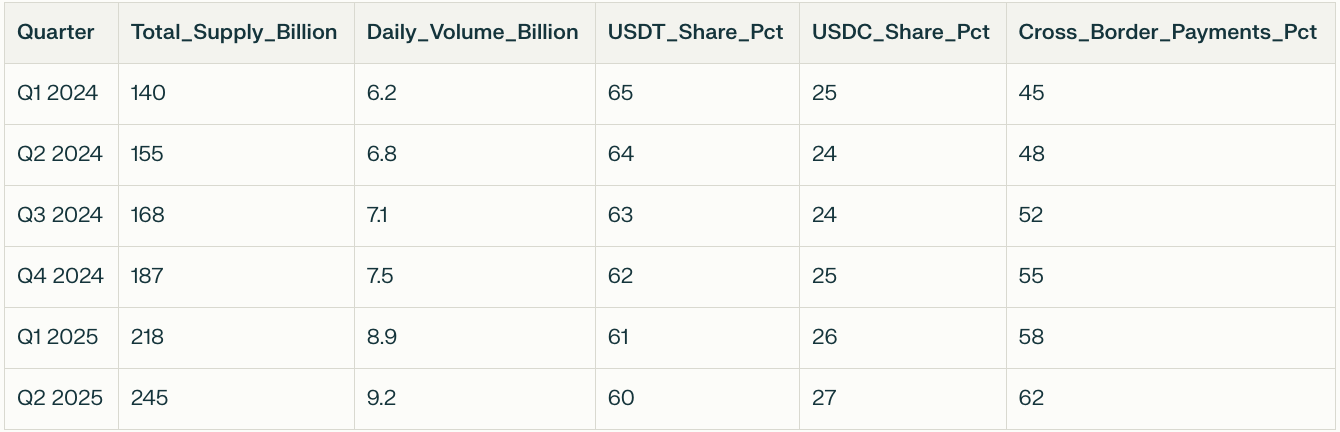Image resolution: width=1340 pixels, height=432 pixels.
Task: Select the USDC_Share_Pct header cell
Action: pyautogui.click(x=900, y=32)
